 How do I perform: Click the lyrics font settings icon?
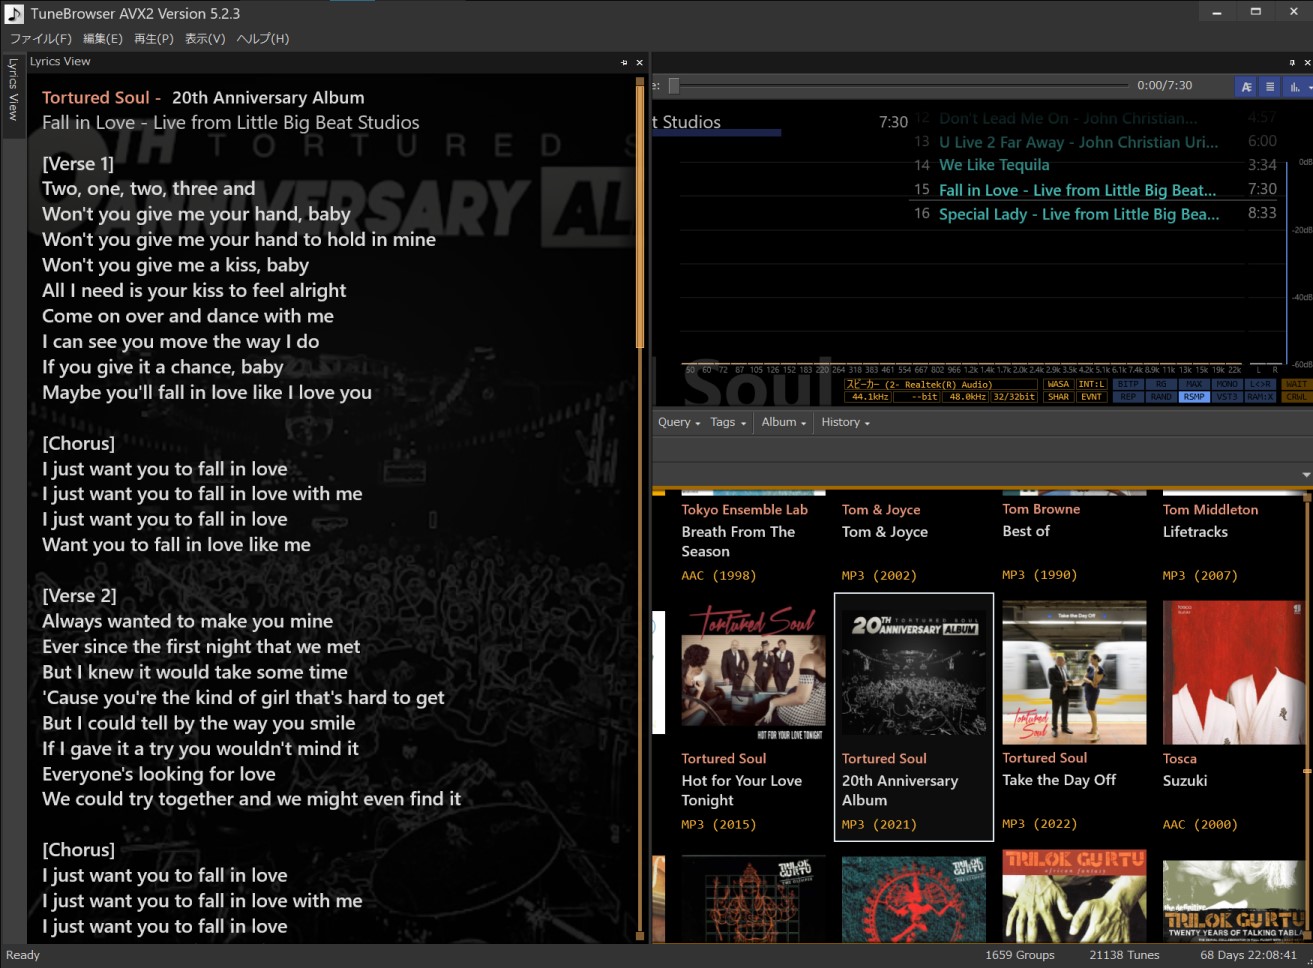pos(1246,87)
